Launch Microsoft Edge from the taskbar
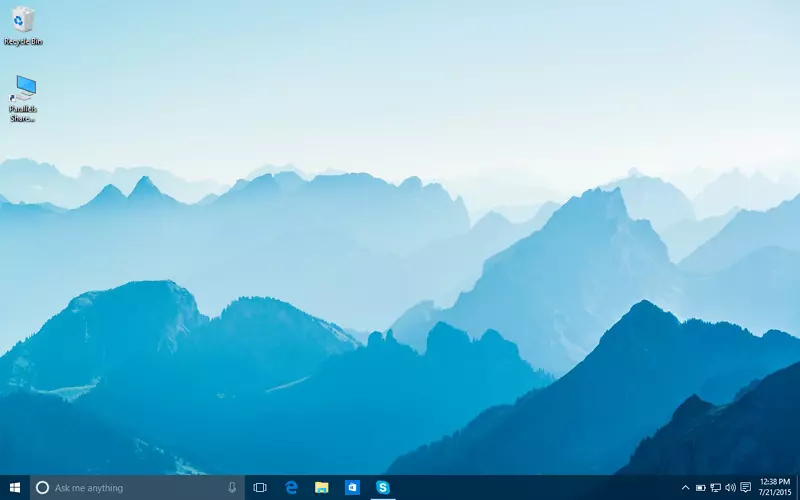The height and width of the screenshot is (500, 800). click(x=291, y=488)
